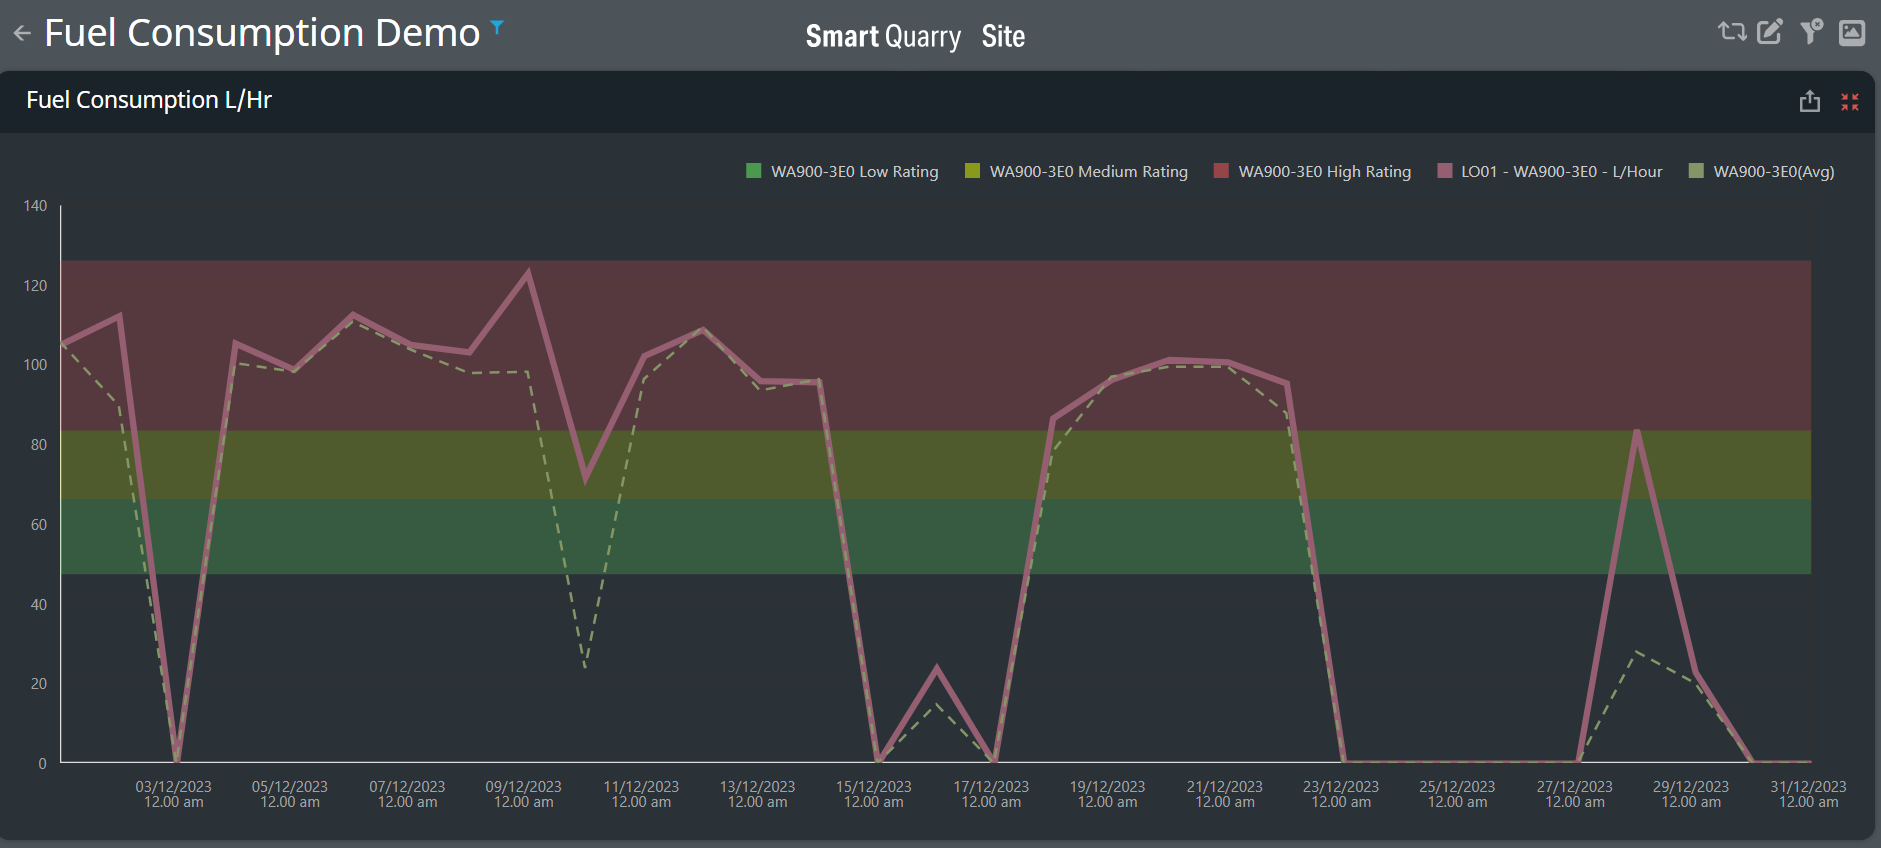The image size is (1881, 848).
Task: Click the Fuel Consumption Demo title
Action: [262, 33]
